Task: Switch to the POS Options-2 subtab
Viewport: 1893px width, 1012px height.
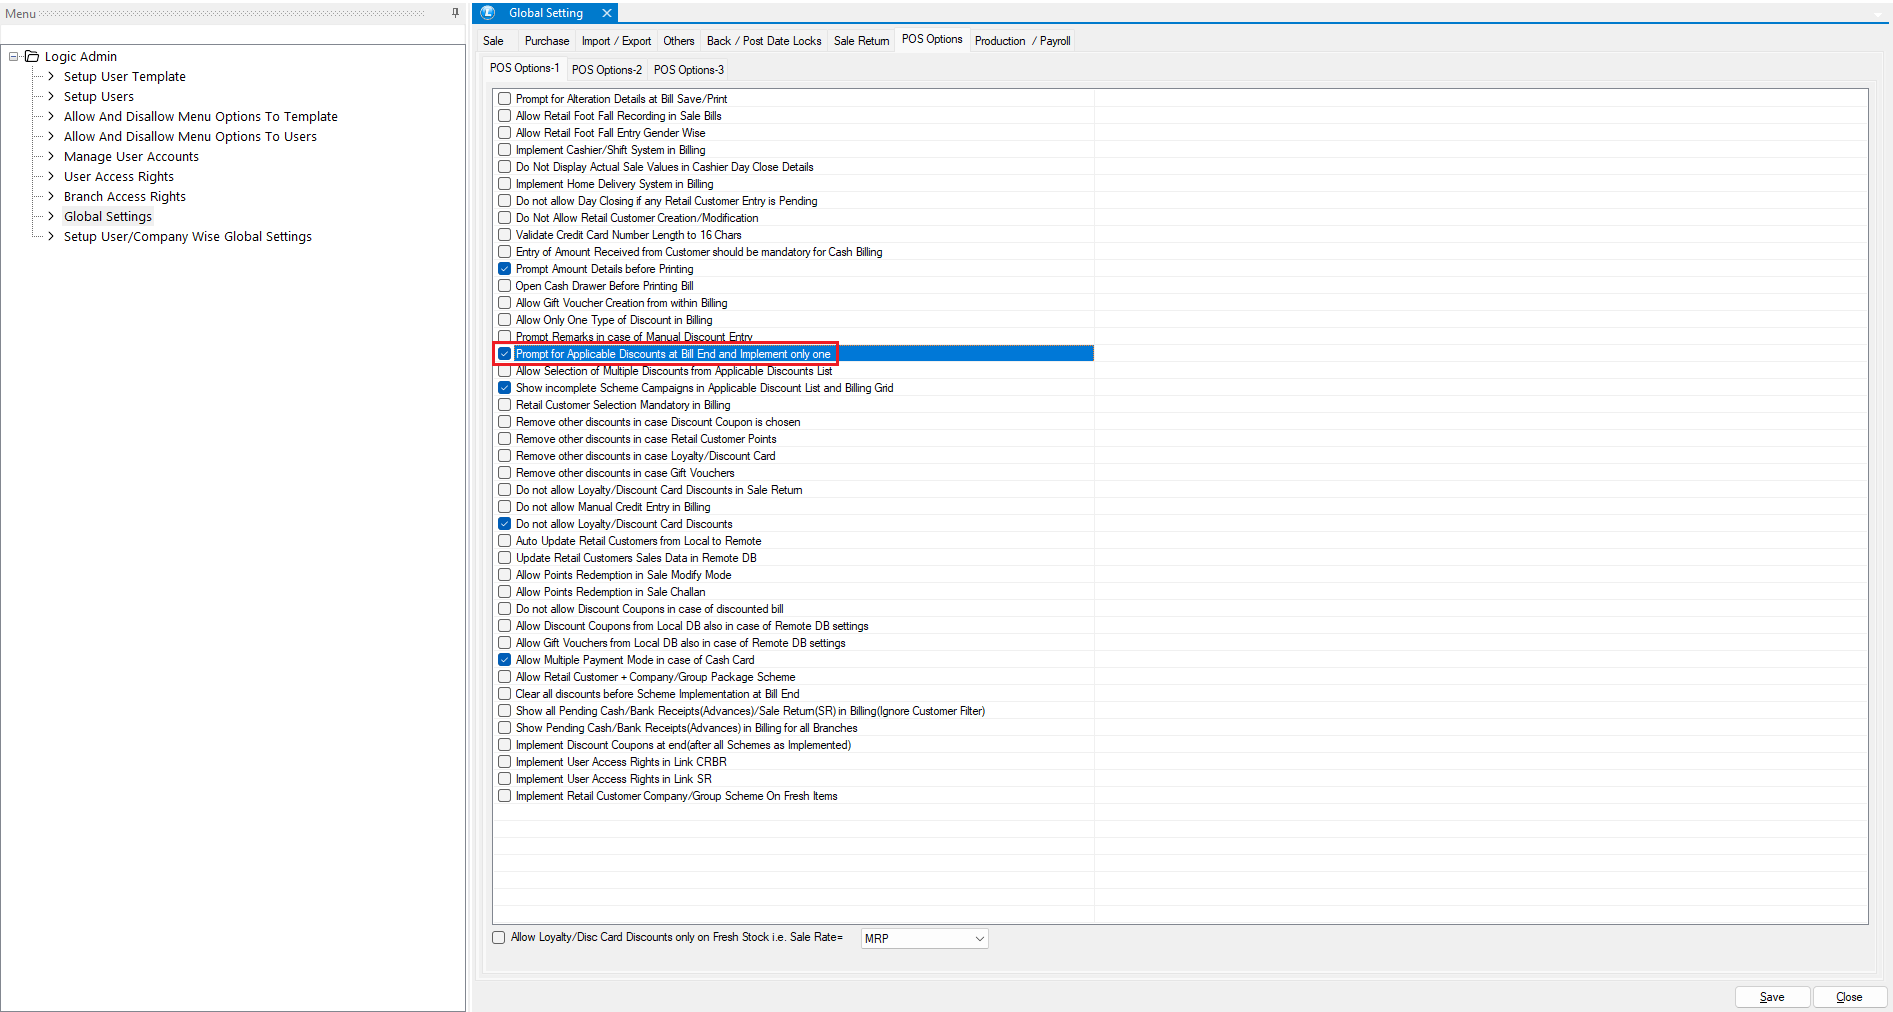Action: click(606, 70)
